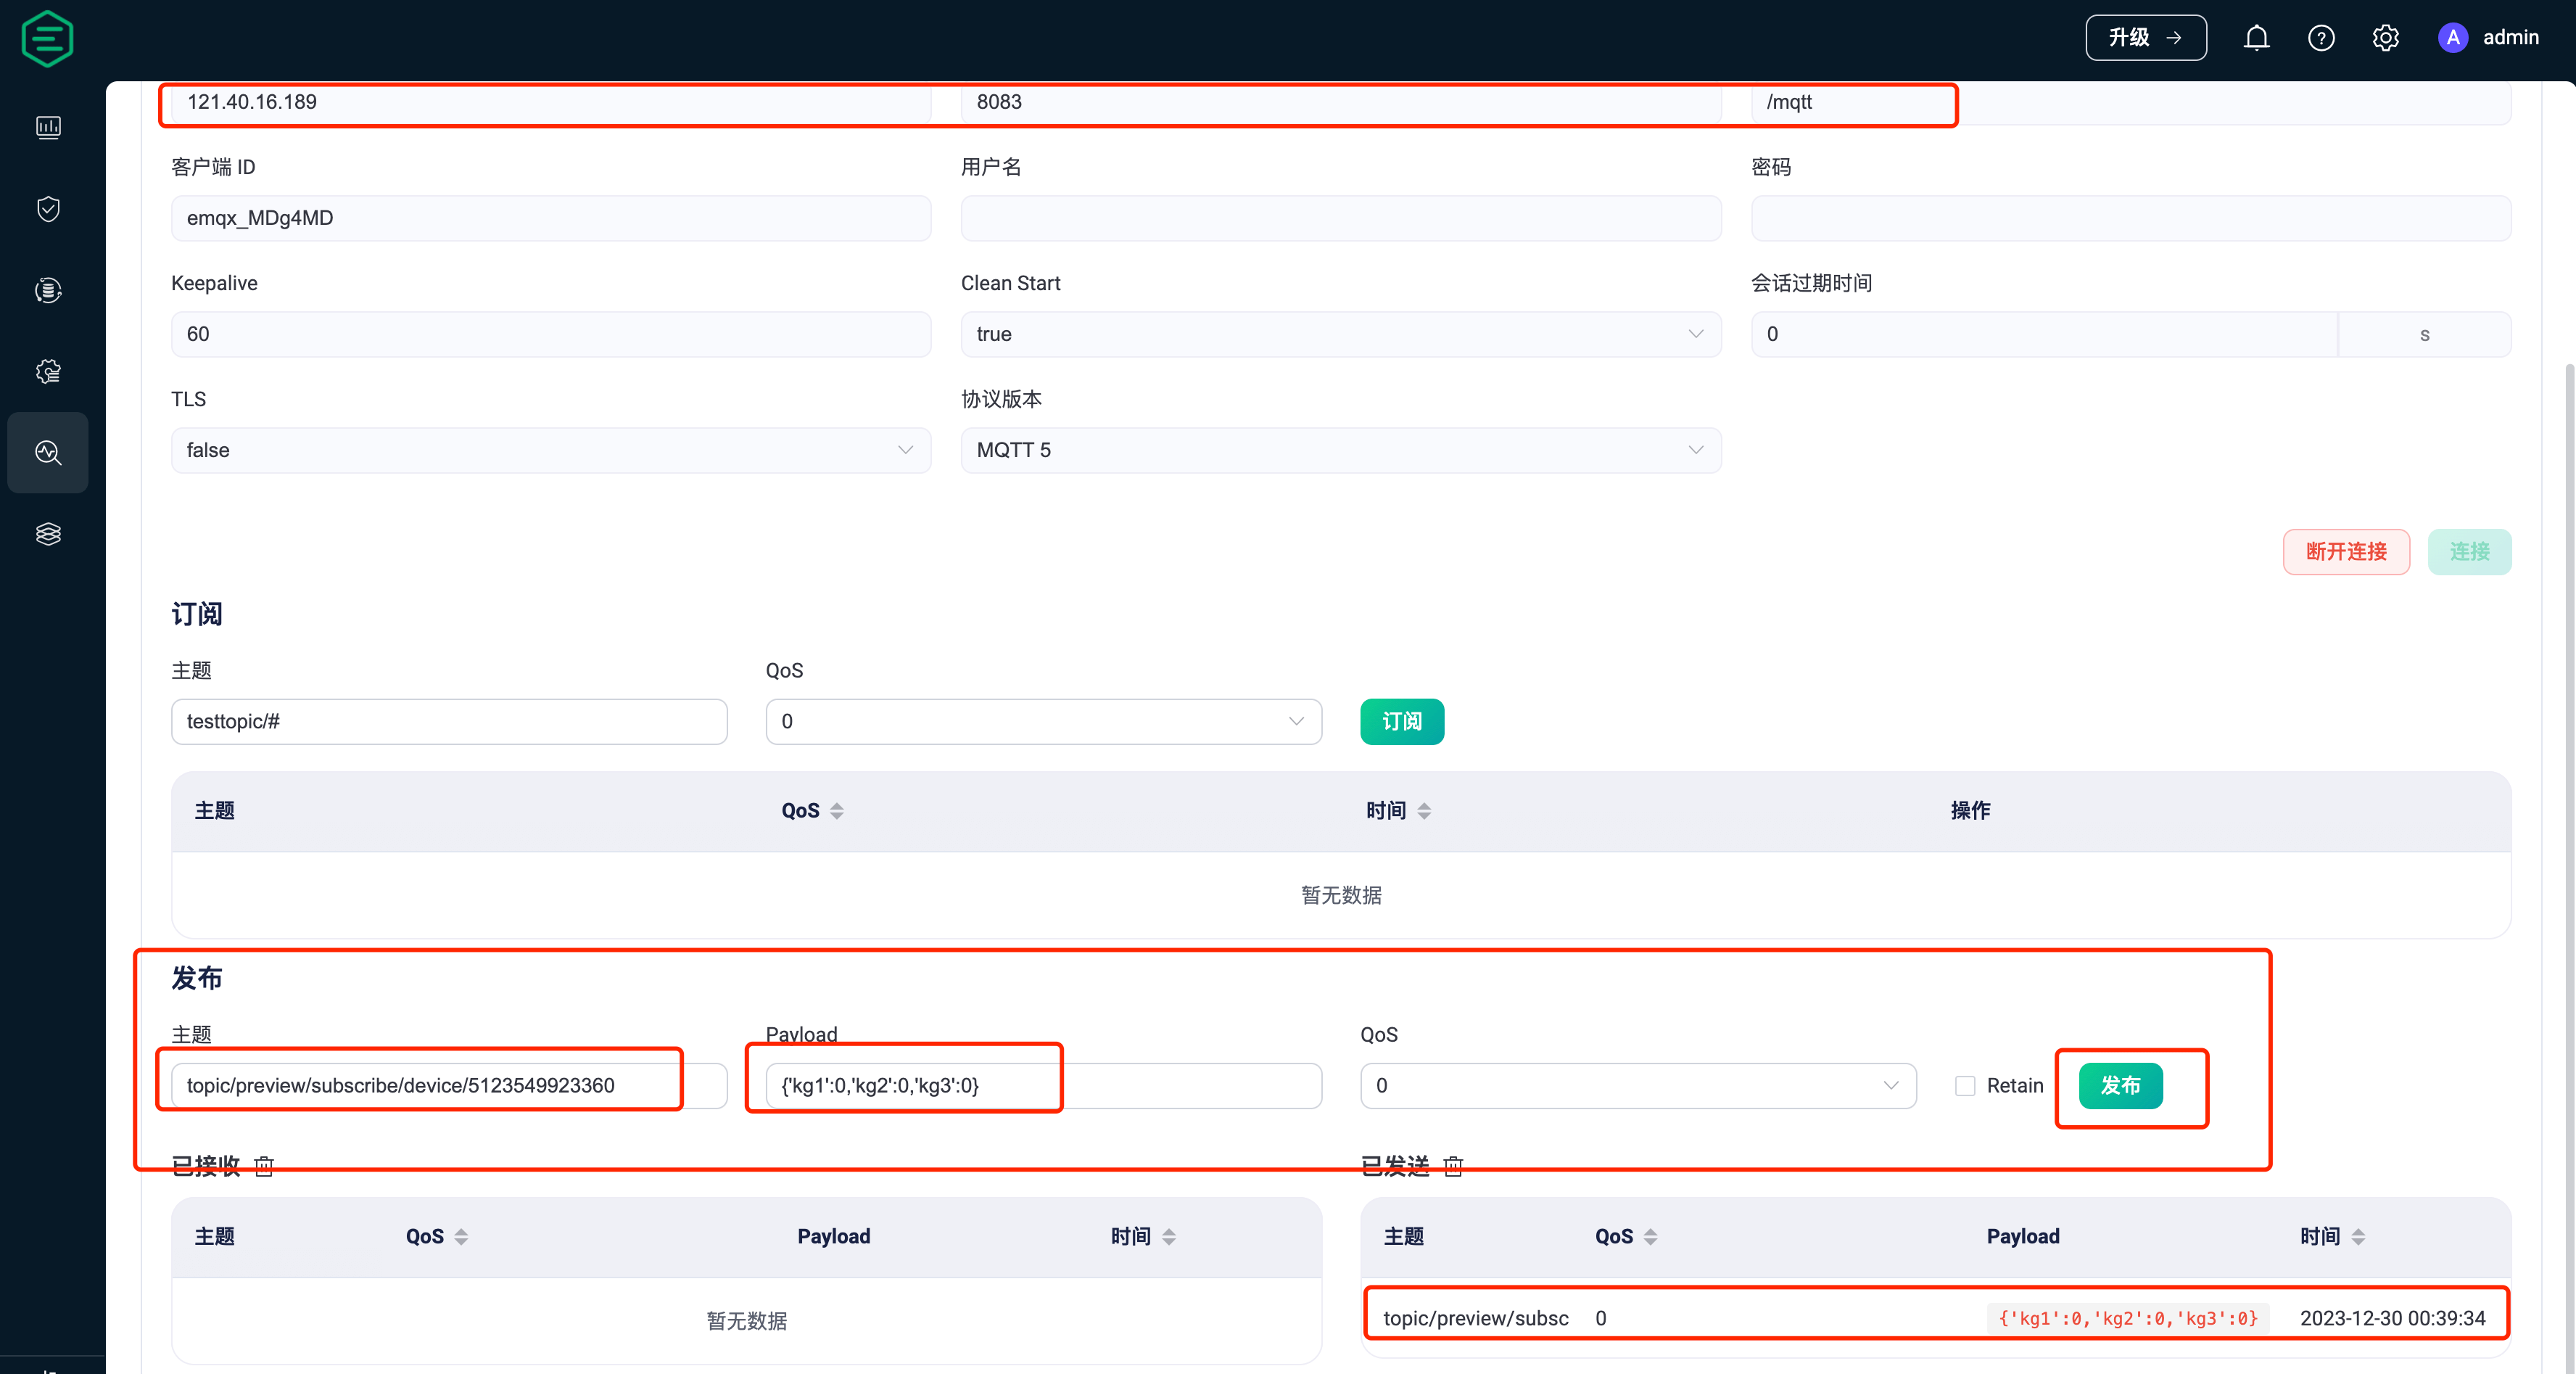Screen dimensions: 2576x1374
Task: Clear received messages with trash icon
Action: coord(264,1166)
